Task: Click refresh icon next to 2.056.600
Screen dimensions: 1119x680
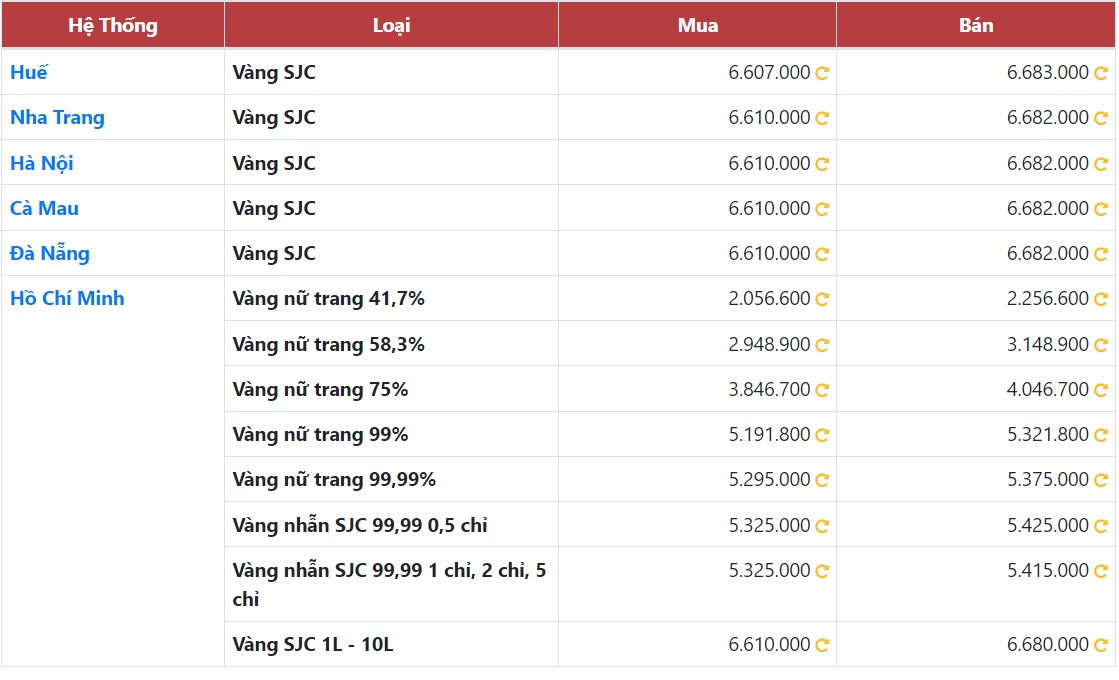Action: [x=822, y=299]
